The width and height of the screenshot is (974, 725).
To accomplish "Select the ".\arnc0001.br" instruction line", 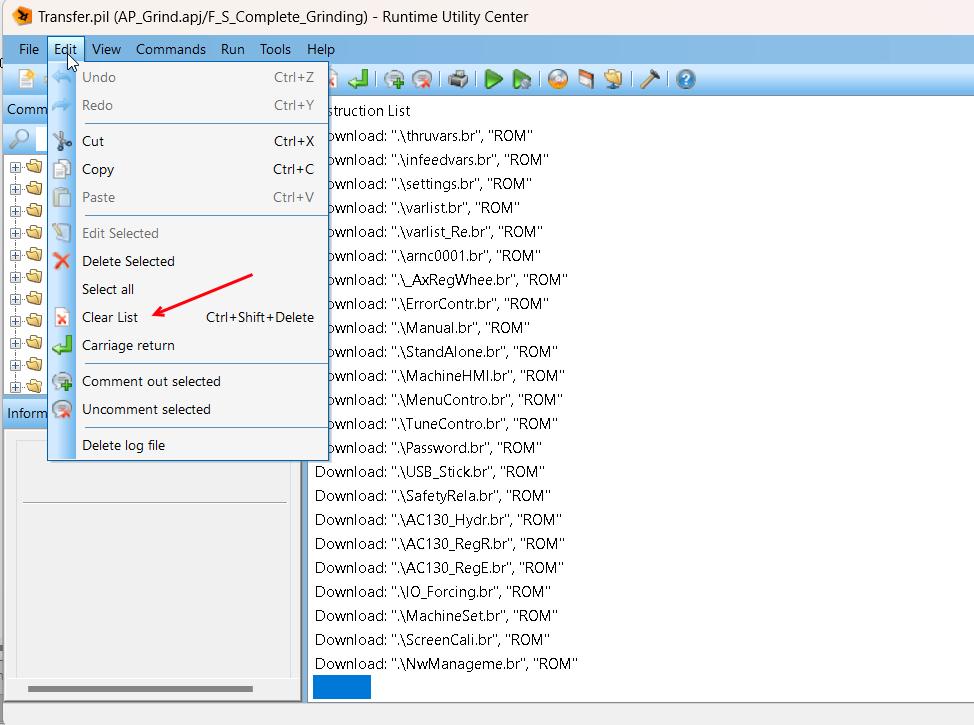I will click(x=435, y=256).
